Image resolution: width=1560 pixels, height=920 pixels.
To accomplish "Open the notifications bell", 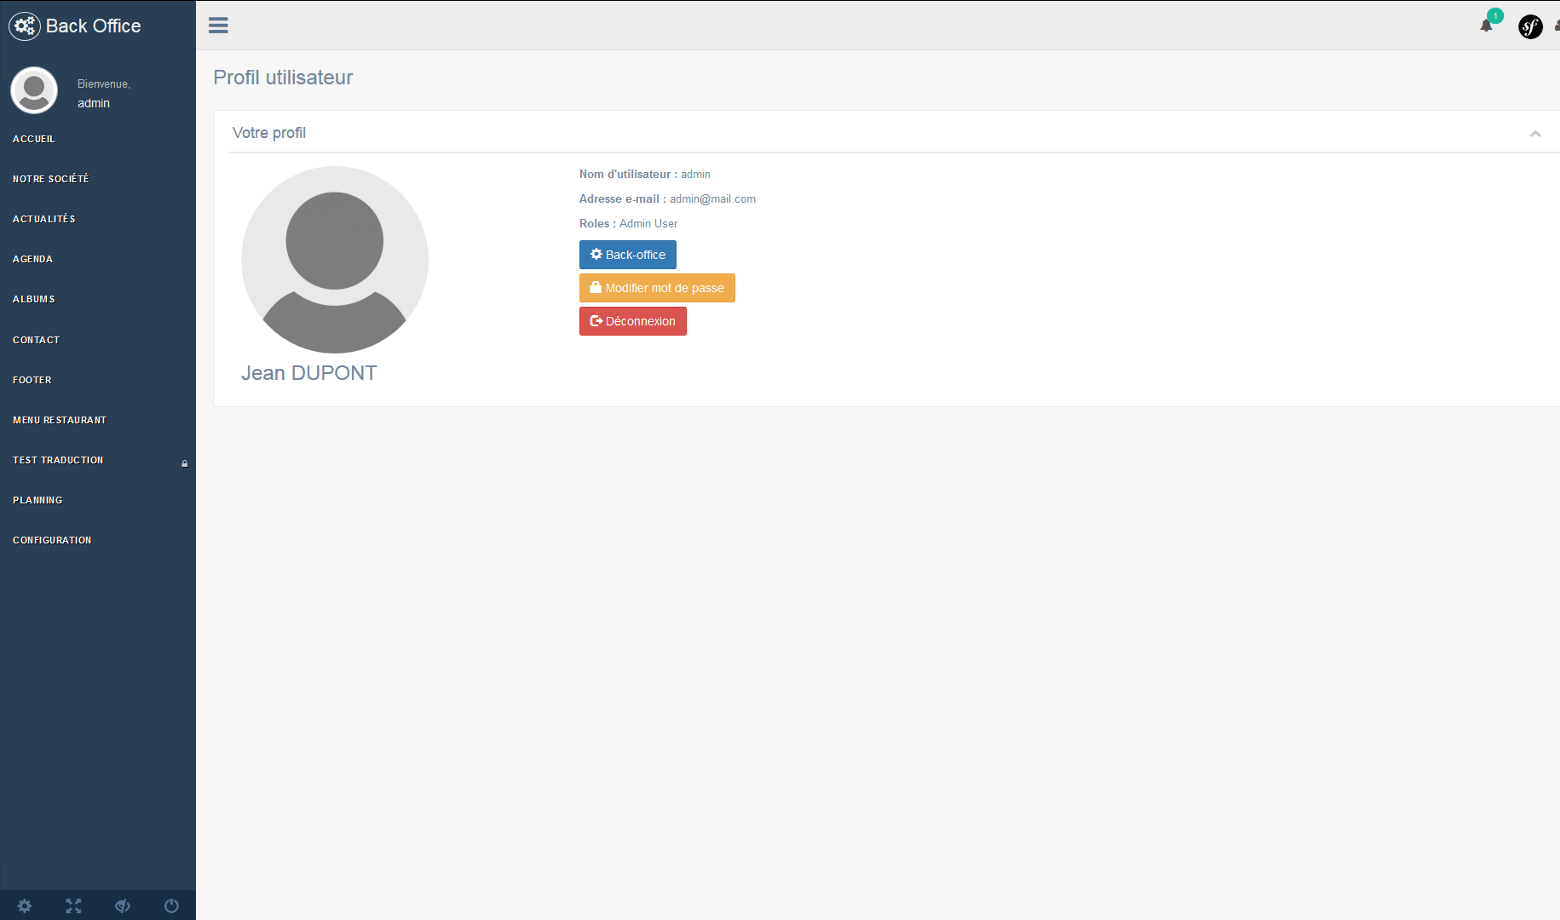I will tap(1487, 25).
